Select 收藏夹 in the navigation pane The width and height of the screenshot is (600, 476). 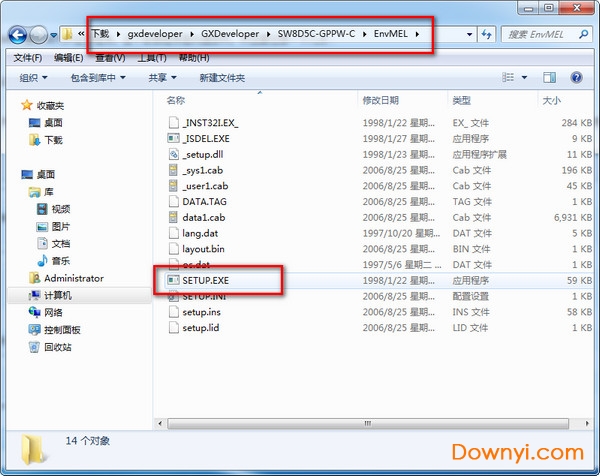tap(50, 106)
